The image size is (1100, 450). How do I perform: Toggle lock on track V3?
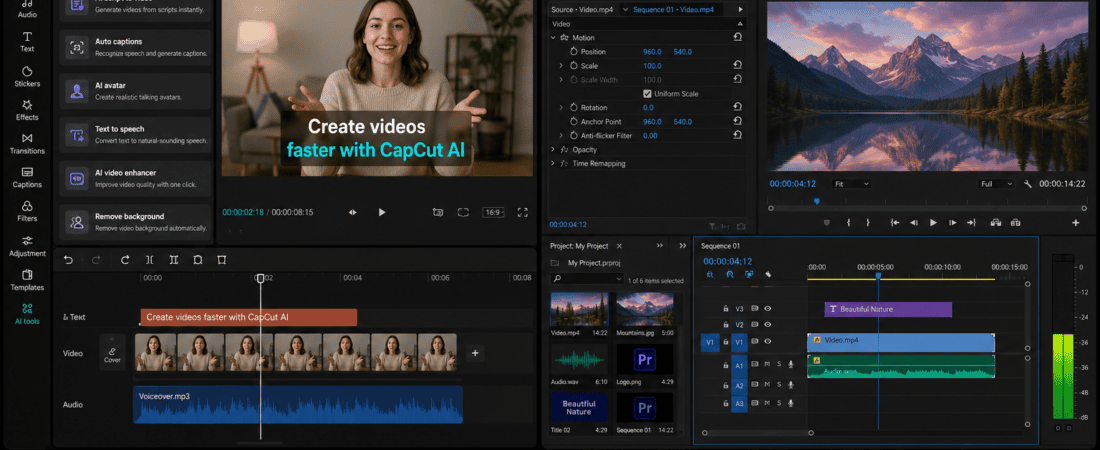(x=726, y=308)
